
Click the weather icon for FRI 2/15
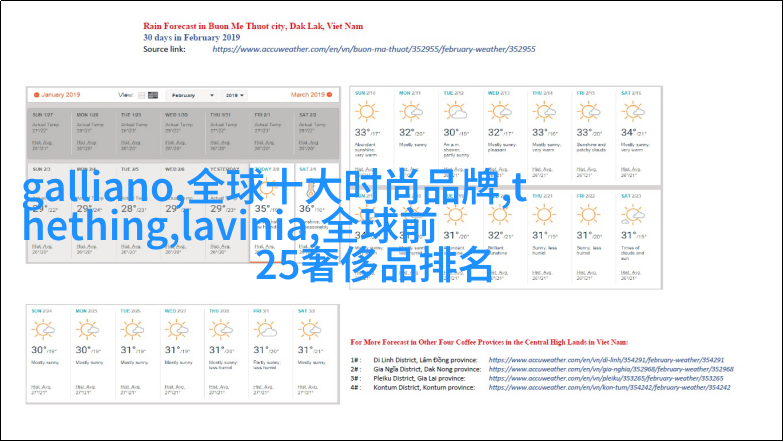pyautogui.click(x=588, y=112)
